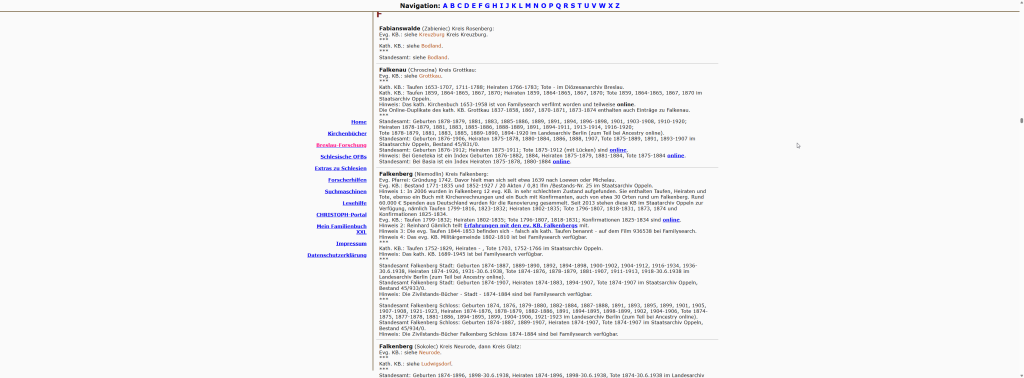Click the vertical page scrollbar thumb

1021,120
